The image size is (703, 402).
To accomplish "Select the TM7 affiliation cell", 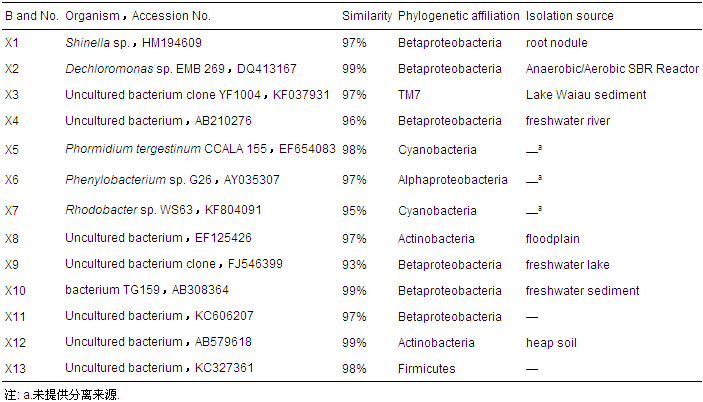I will [x=408, y=95].
